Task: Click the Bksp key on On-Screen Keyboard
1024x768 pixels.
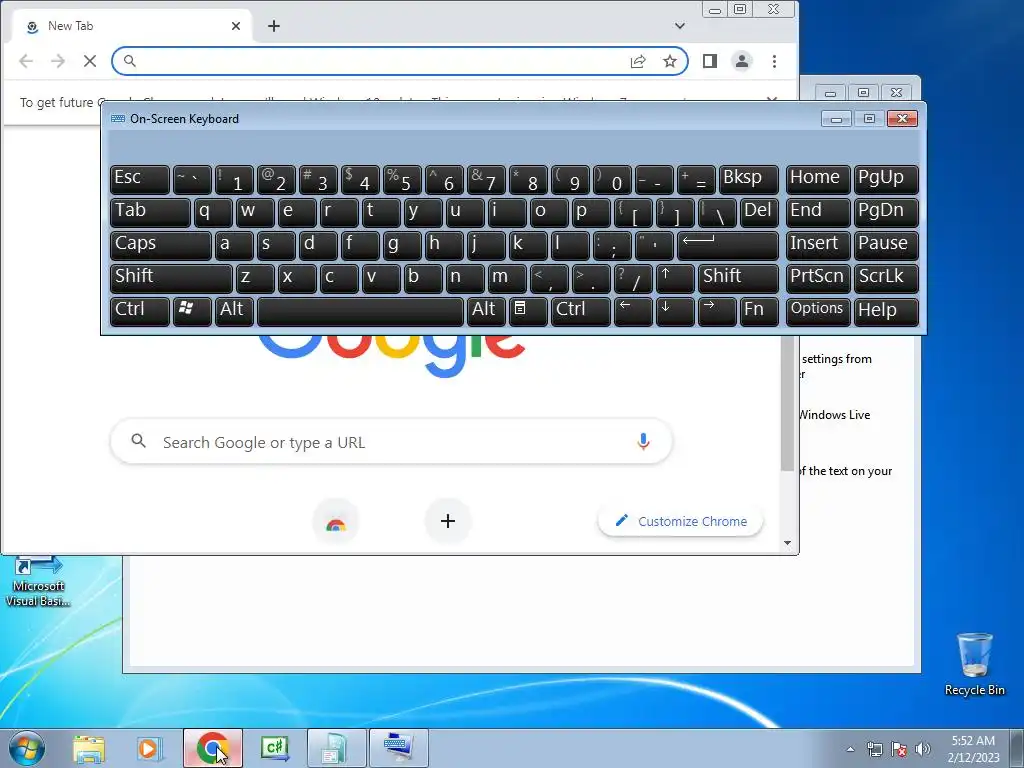Action: click(x=749, y=179)
